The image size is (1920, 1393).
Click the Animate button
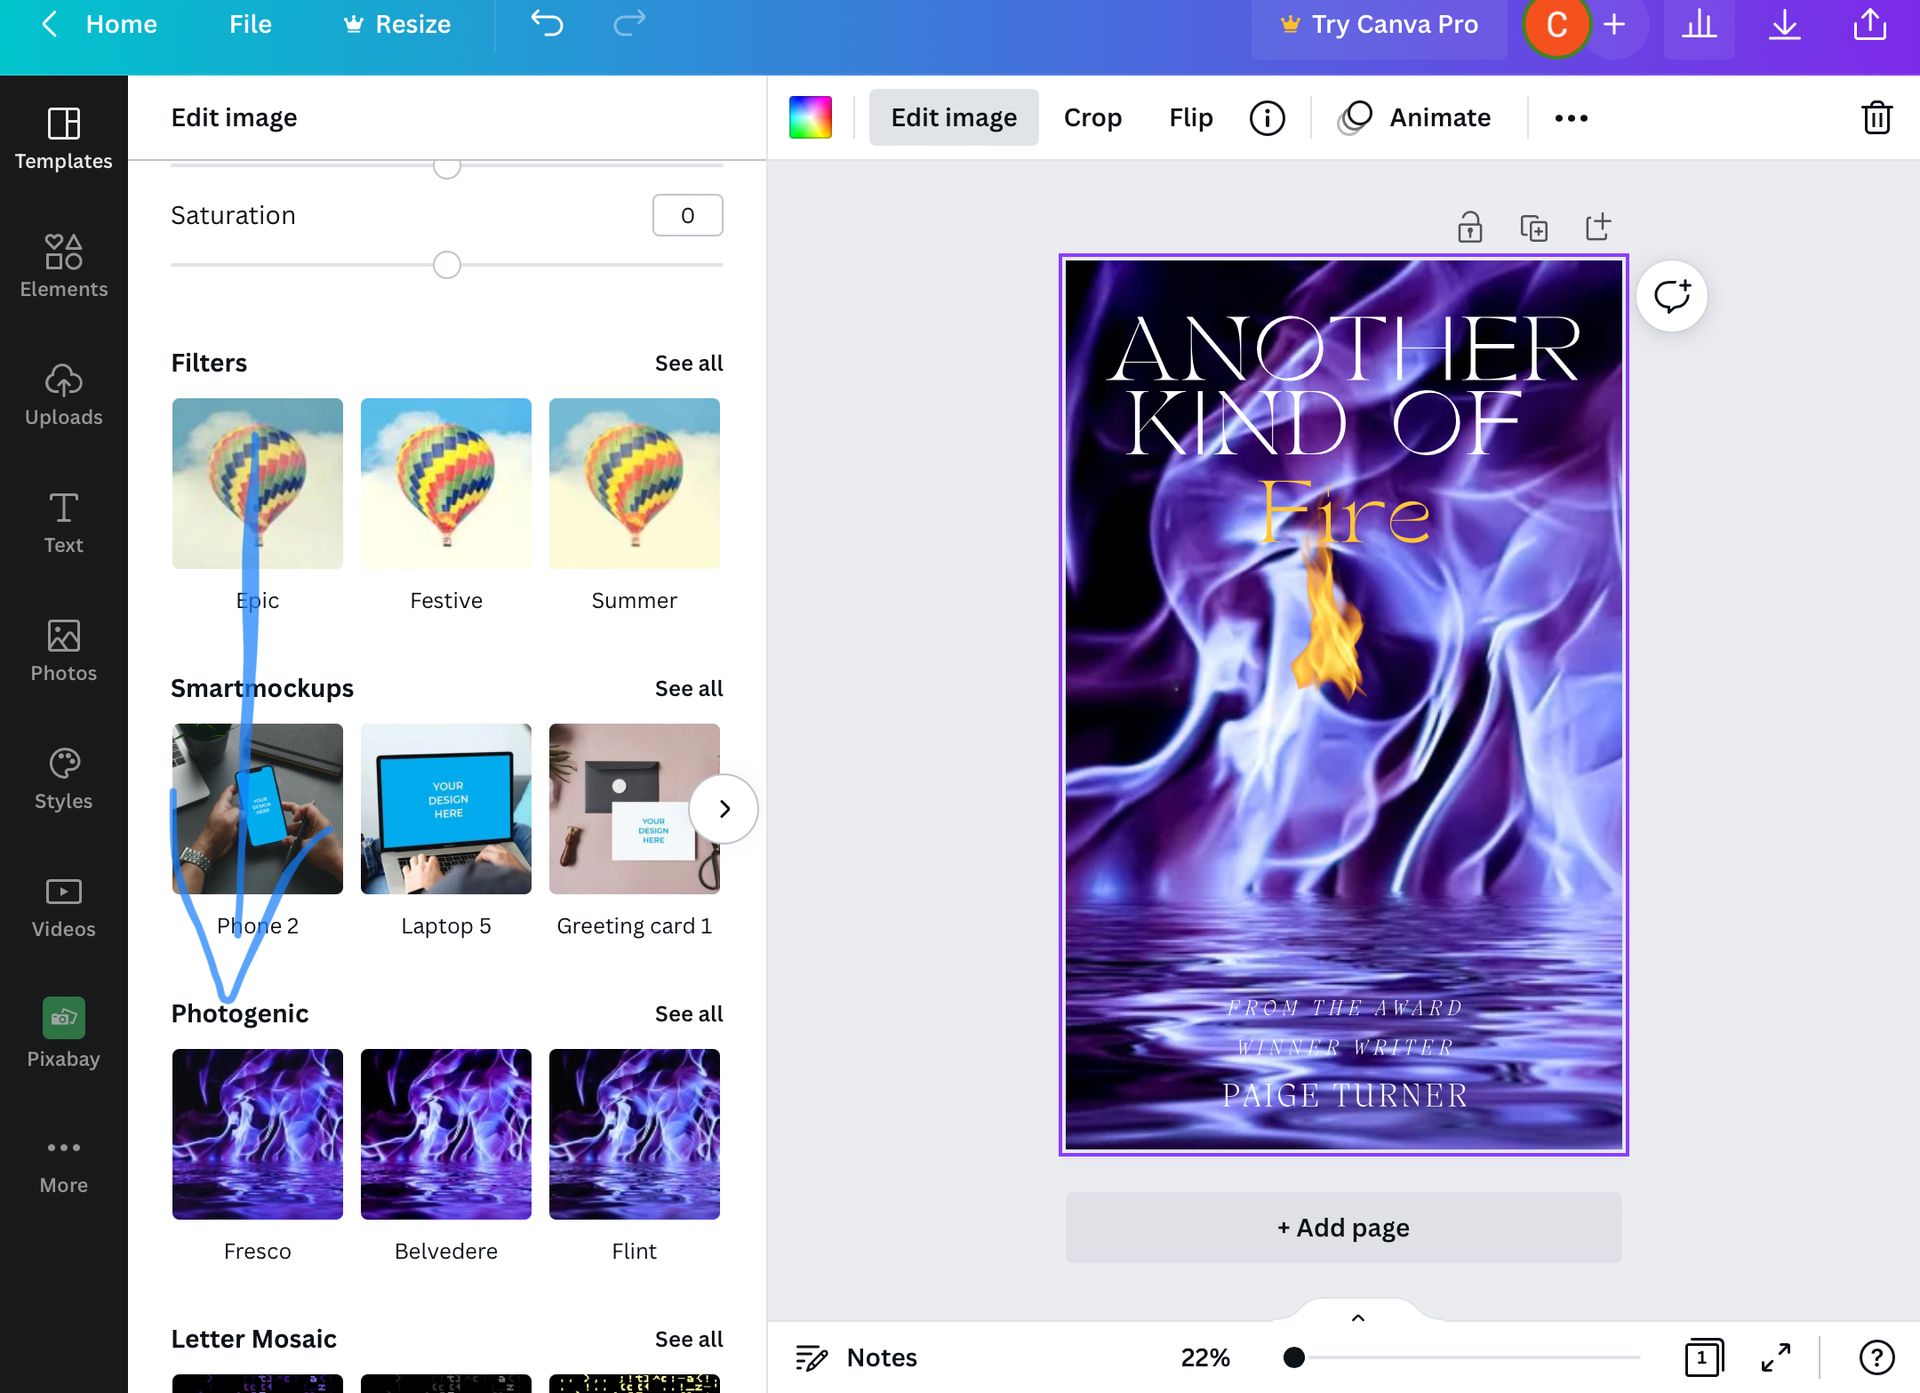1415,118
